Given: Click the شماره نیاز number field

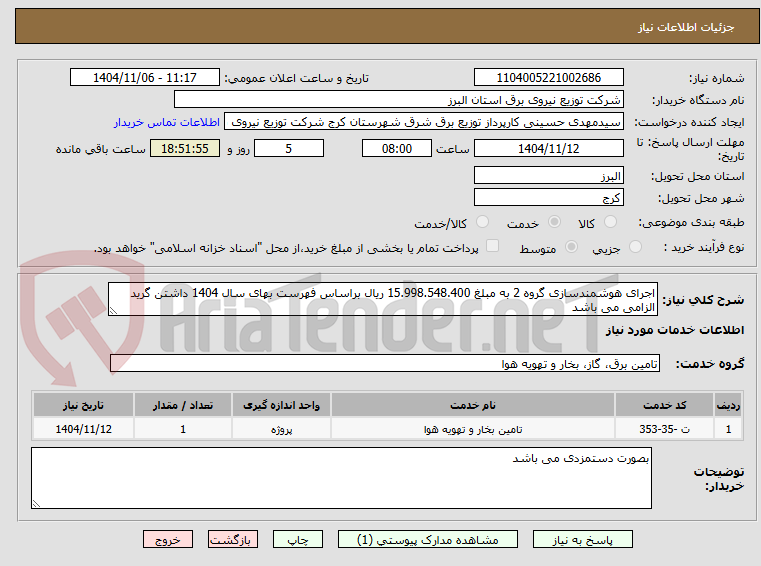Looking at the screenshot, I should point(548,78).
